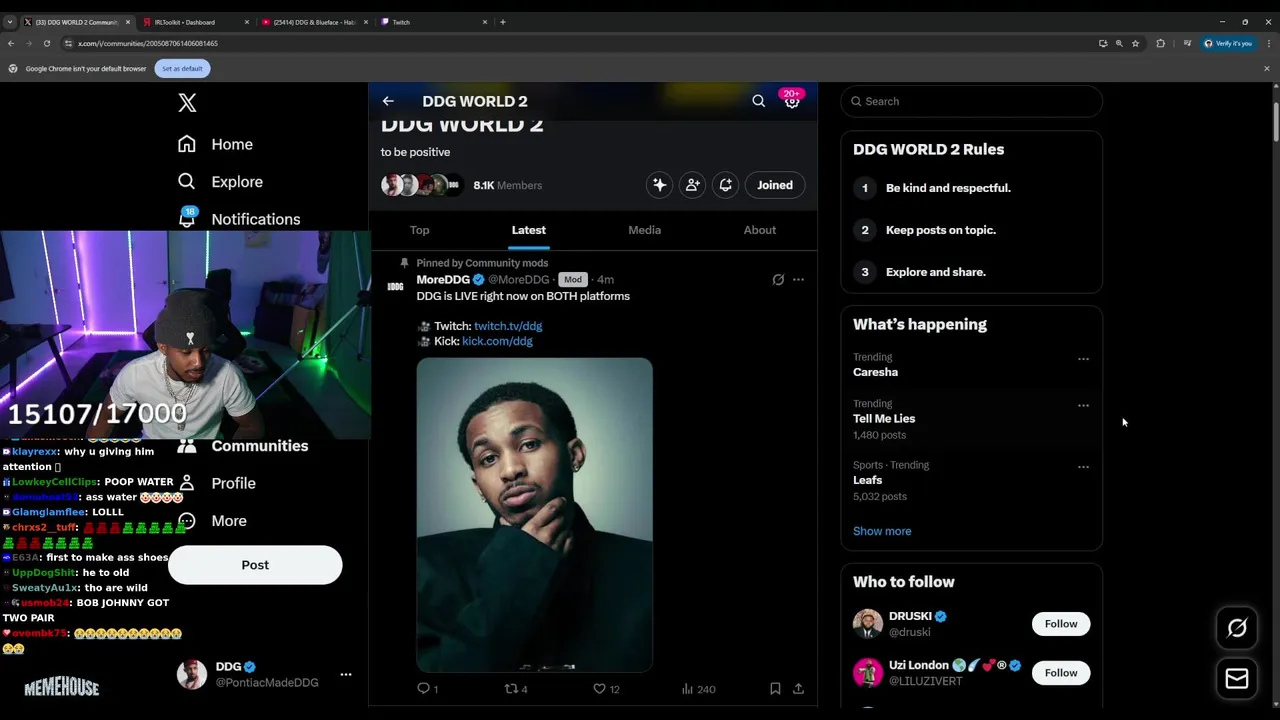
Task: Open twitch.tv/ddg link
Action: coord(508,326)
